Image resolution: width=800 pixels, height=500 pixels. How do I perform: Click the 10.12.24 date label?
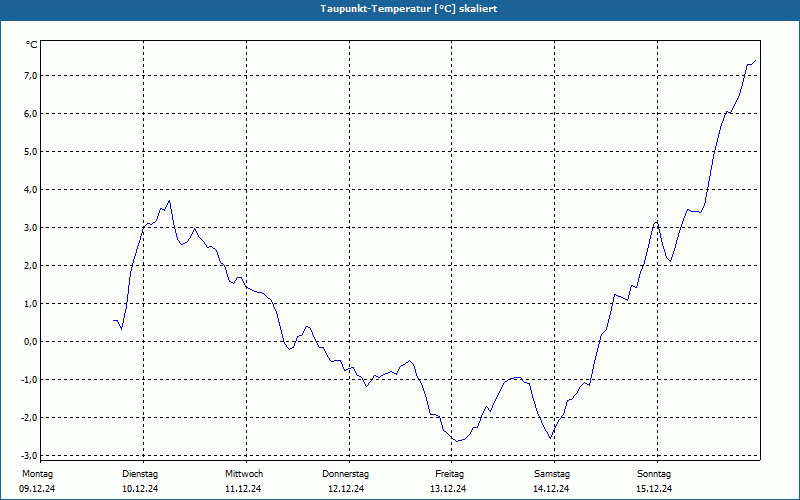click(x=140, y=489)
